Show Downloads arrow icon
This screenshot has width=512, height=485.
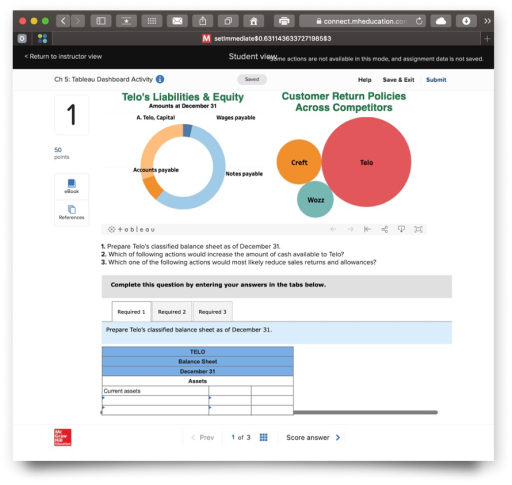pos(466,21)
